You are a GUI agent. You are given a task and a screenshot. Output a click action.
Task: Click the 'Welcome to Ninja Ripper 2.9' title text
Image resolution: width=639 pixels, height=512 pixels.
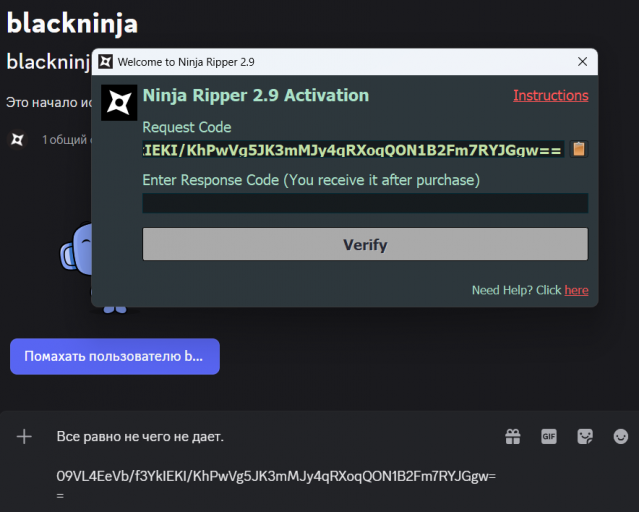tap(186, 62)
